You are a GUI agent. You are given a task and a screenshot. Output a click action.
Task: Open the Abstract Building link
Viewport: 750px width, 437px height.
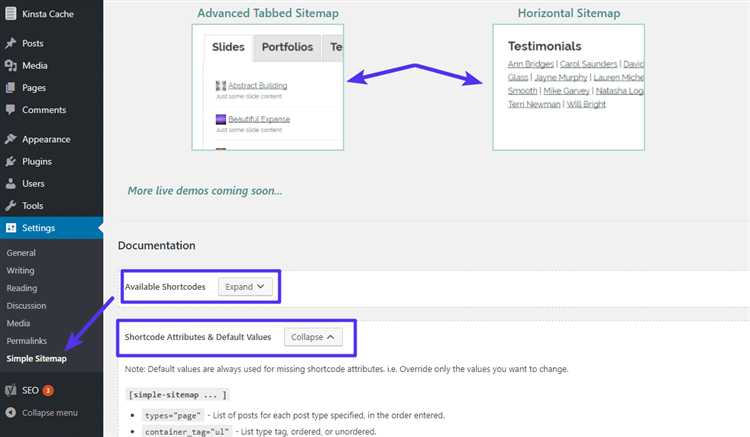(258, 86)
